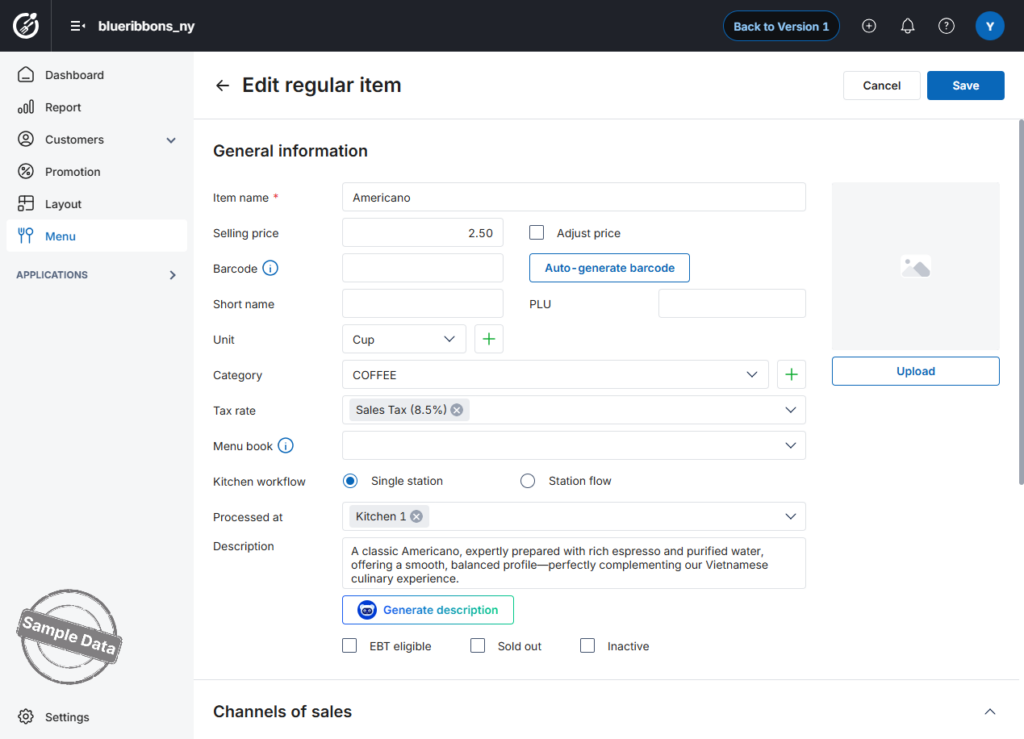Click the Report bar chart icon

tap(25, 107)
